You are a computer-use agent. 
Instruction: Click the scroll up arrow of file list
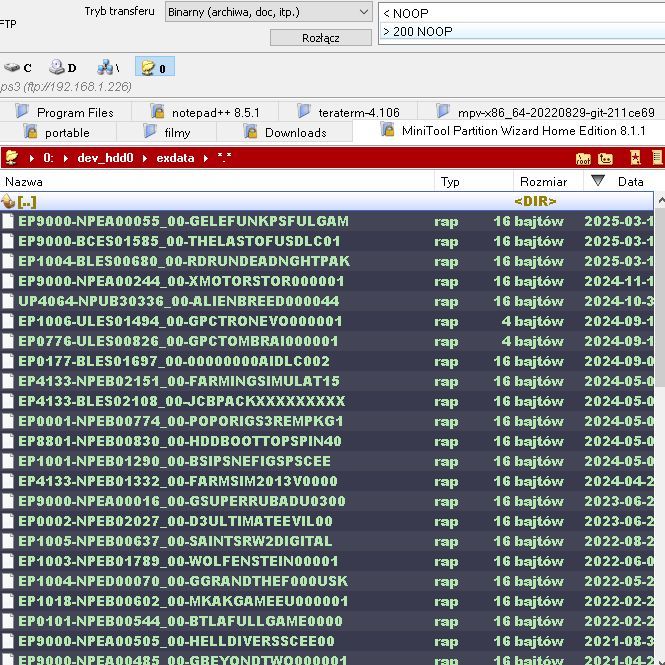pyautogui.click(x=660, y=200)
